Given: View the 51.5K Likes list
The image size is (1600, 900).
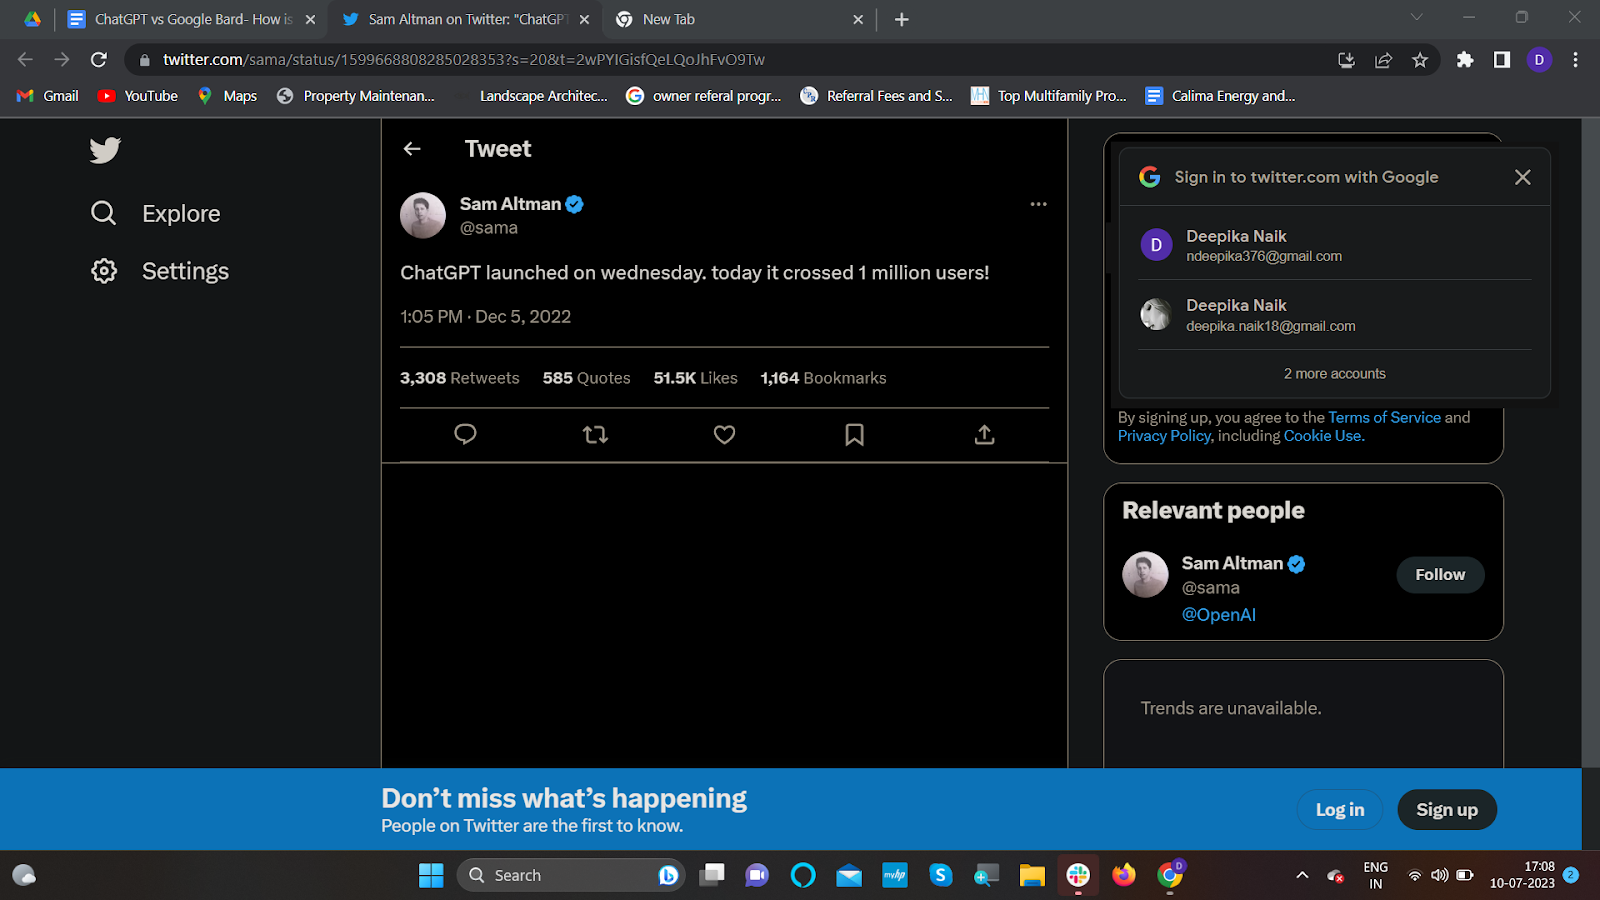Looking at the screenshot, I should [x=696, y=378].
